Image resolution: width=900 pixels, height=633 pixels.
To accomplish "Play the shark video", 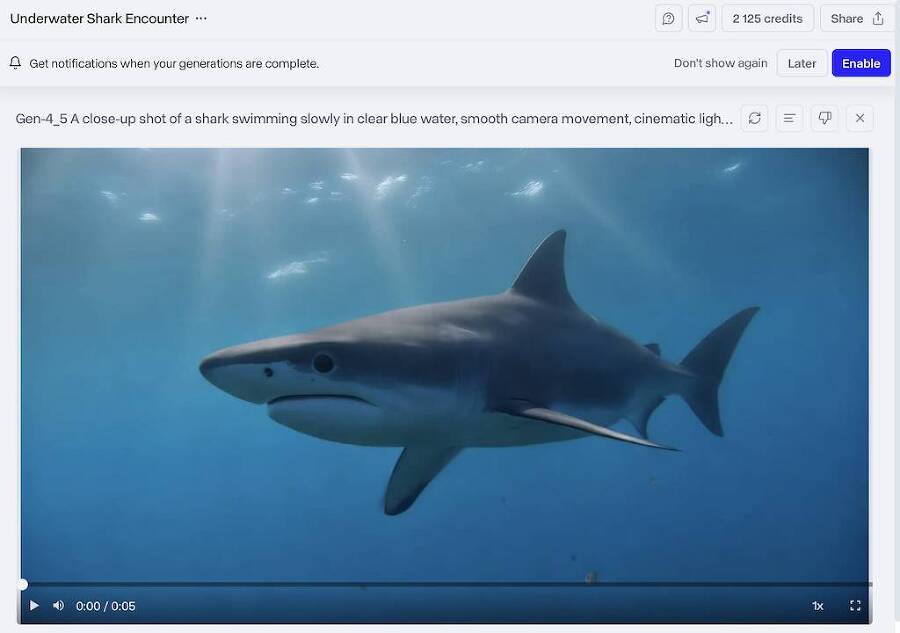I will coord(34,605).
